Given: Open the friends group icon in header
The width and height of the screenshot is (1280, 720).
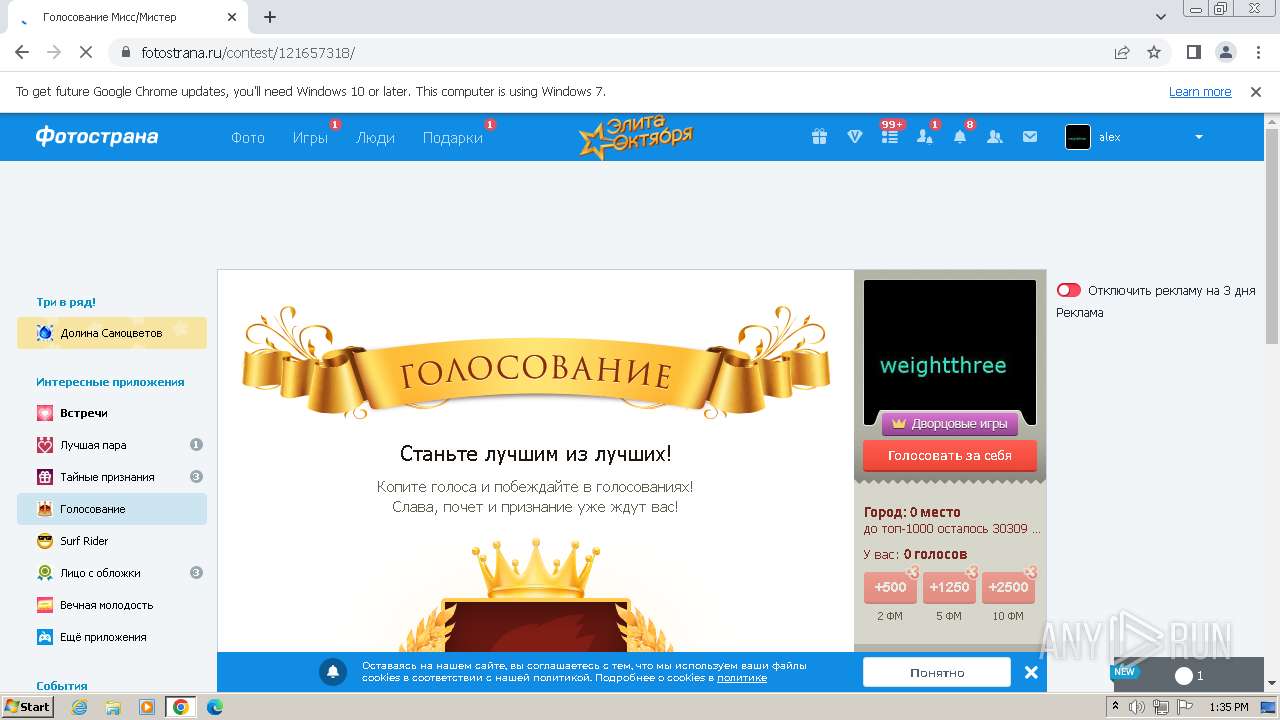Looking at the screenshot, I should (995, 137).
